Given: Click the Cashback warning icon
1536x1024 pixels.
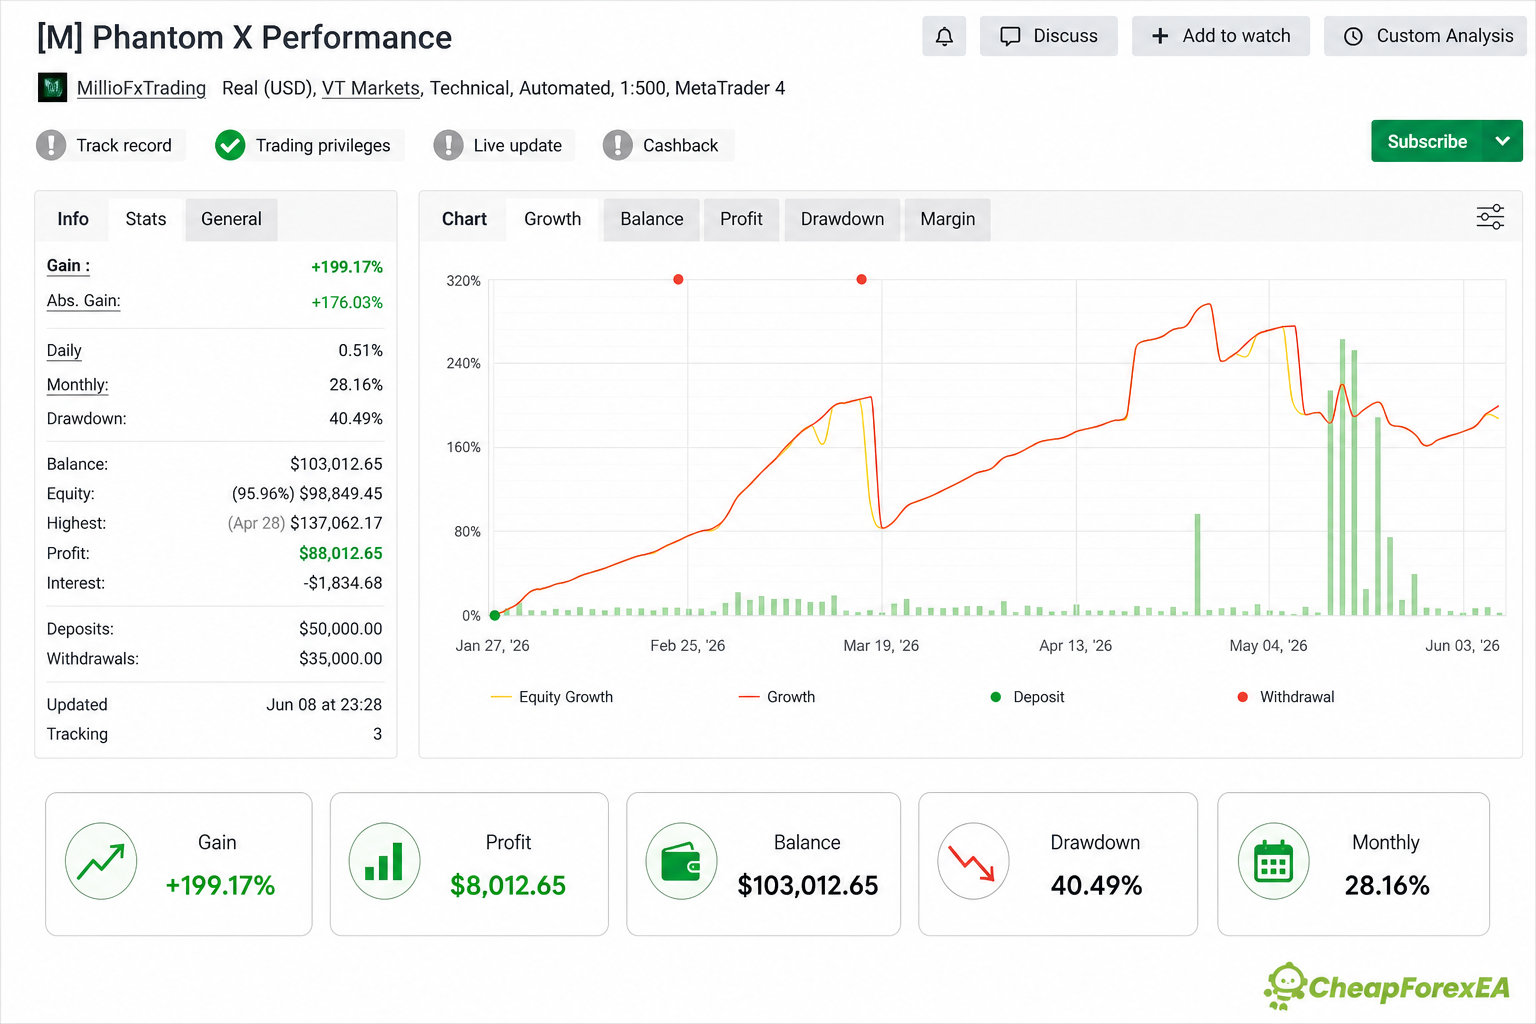Looking at the screenshot, I should tap(618, 145).
